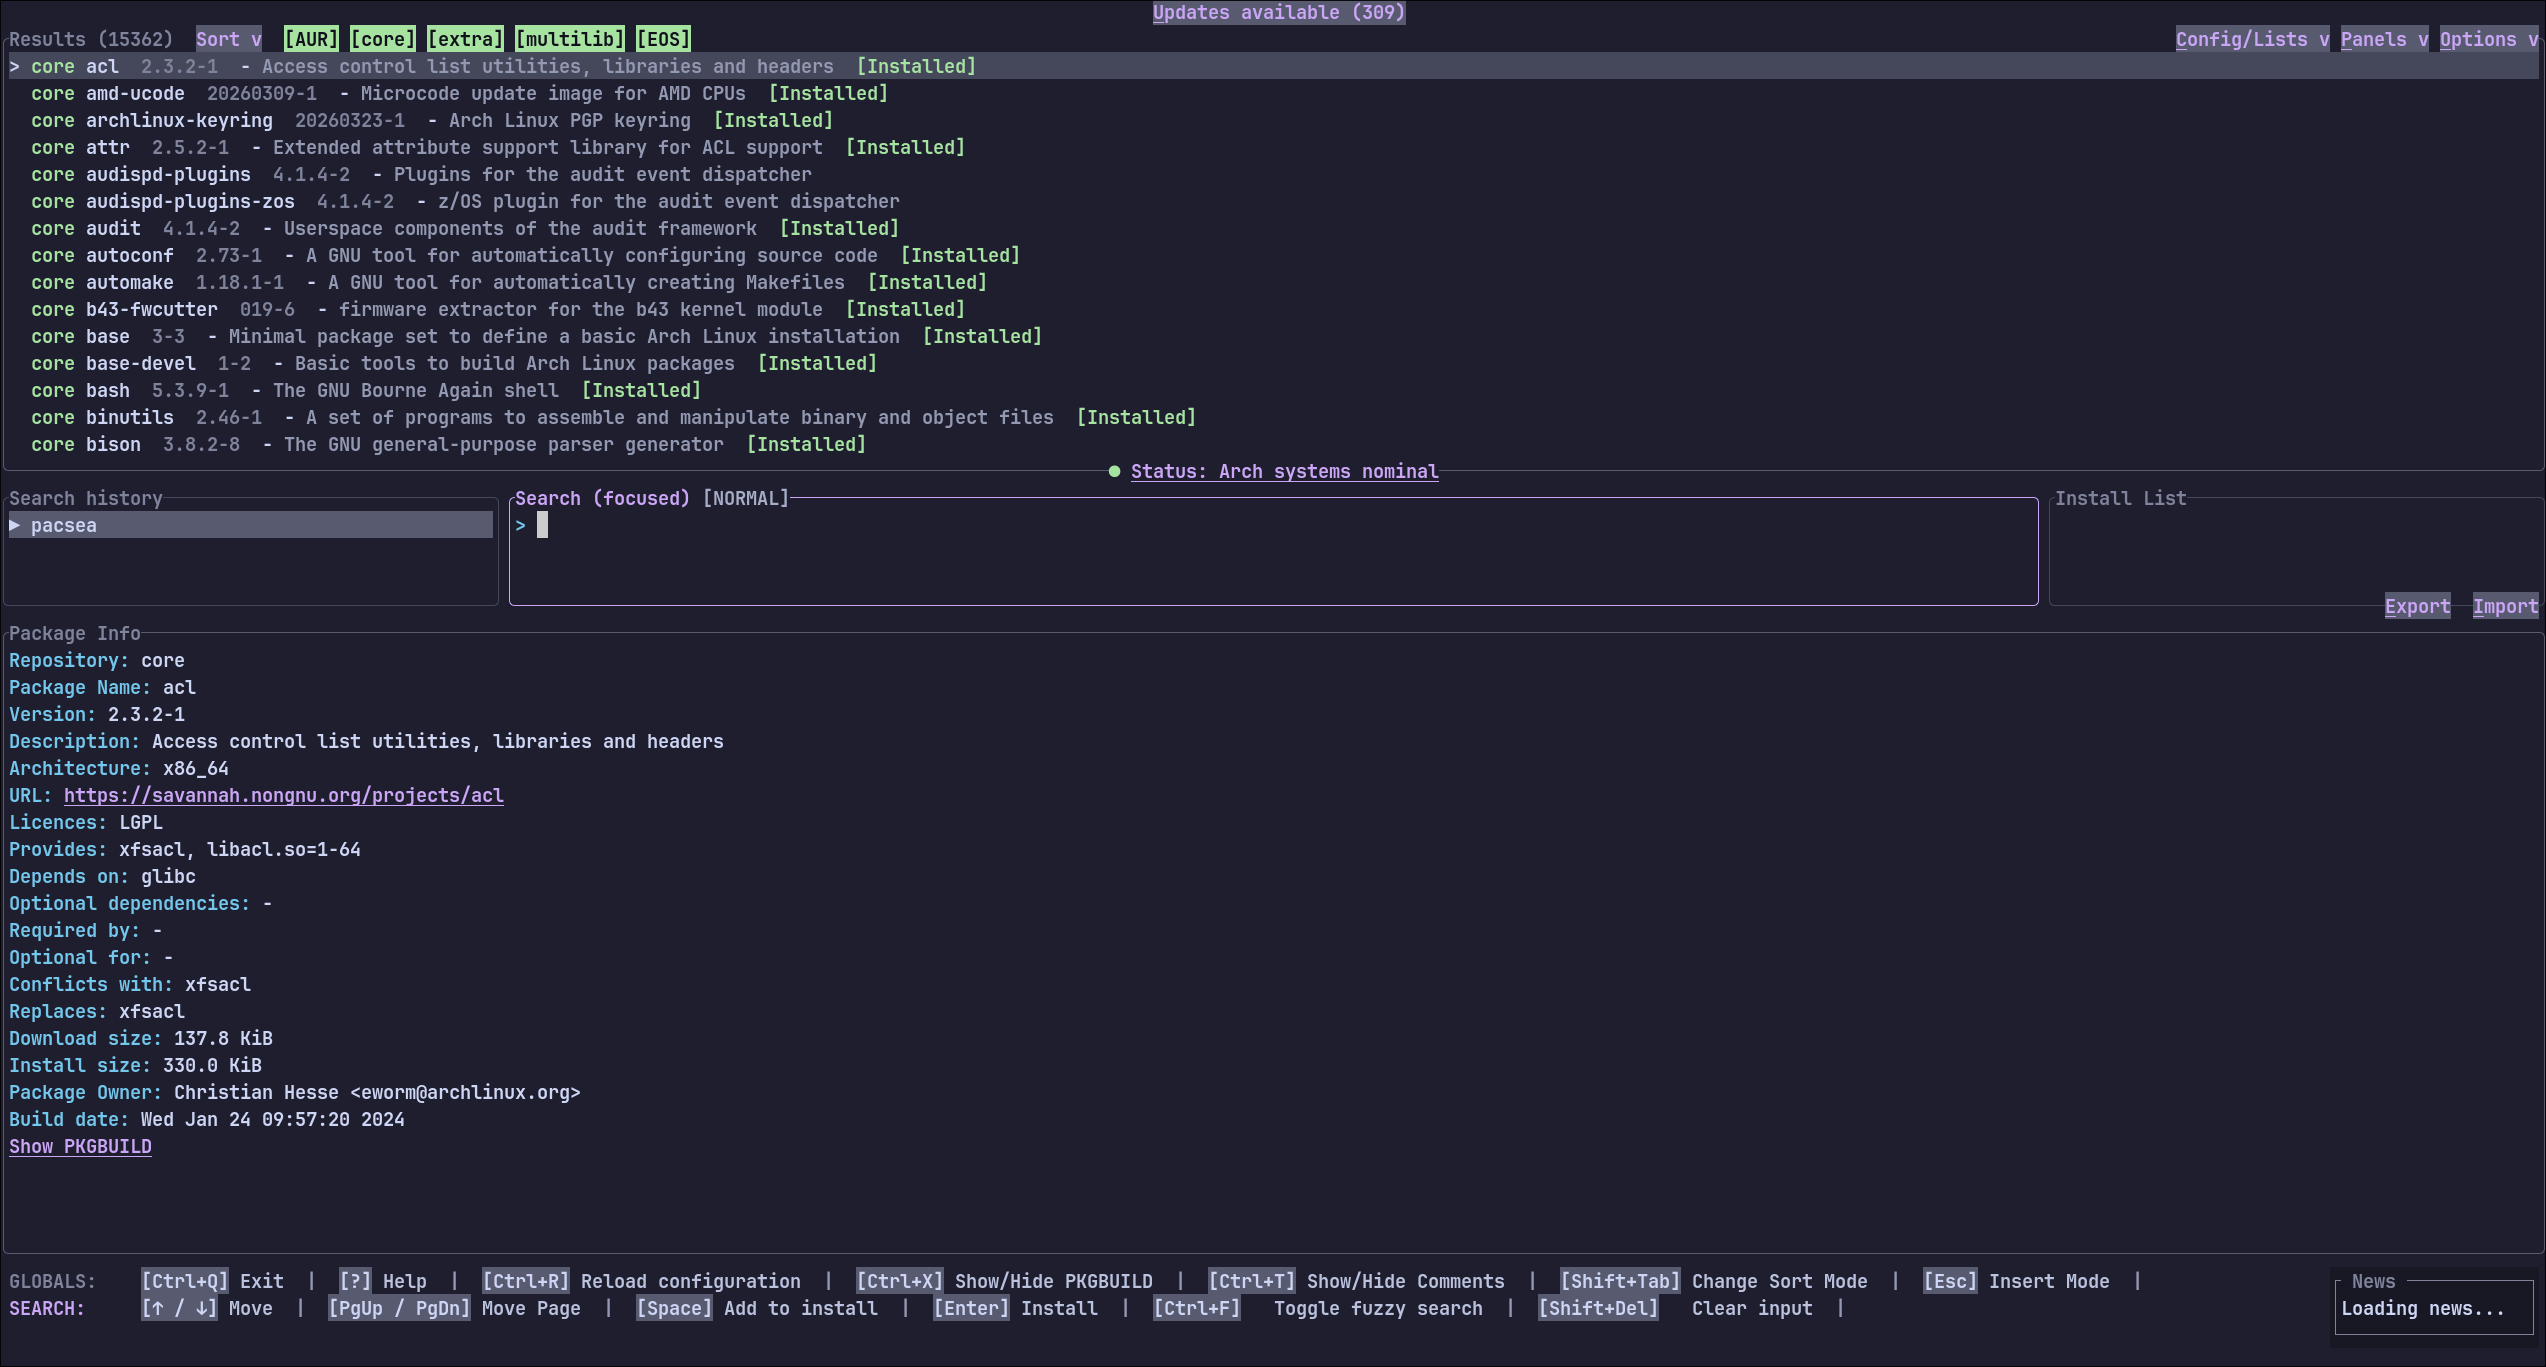The width and height of the screenshot is (2546, 1367).
Task: Toggle the [extra] repository filter
Action: (x=465, y=39)
